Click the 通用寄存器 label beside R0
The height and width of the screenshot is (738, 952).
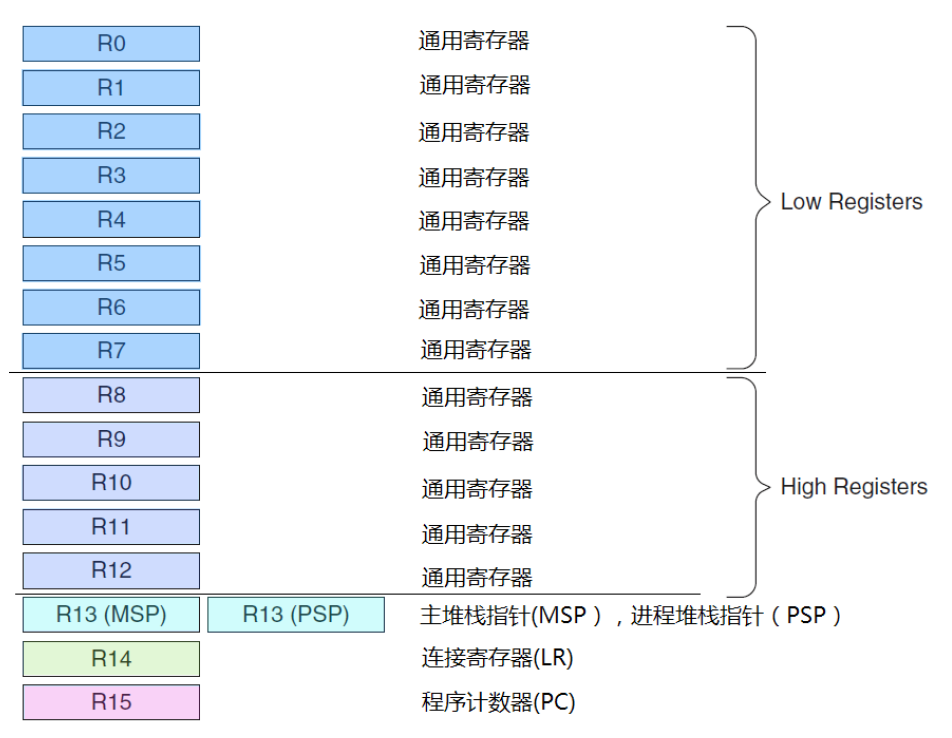[x=473, y=41]
